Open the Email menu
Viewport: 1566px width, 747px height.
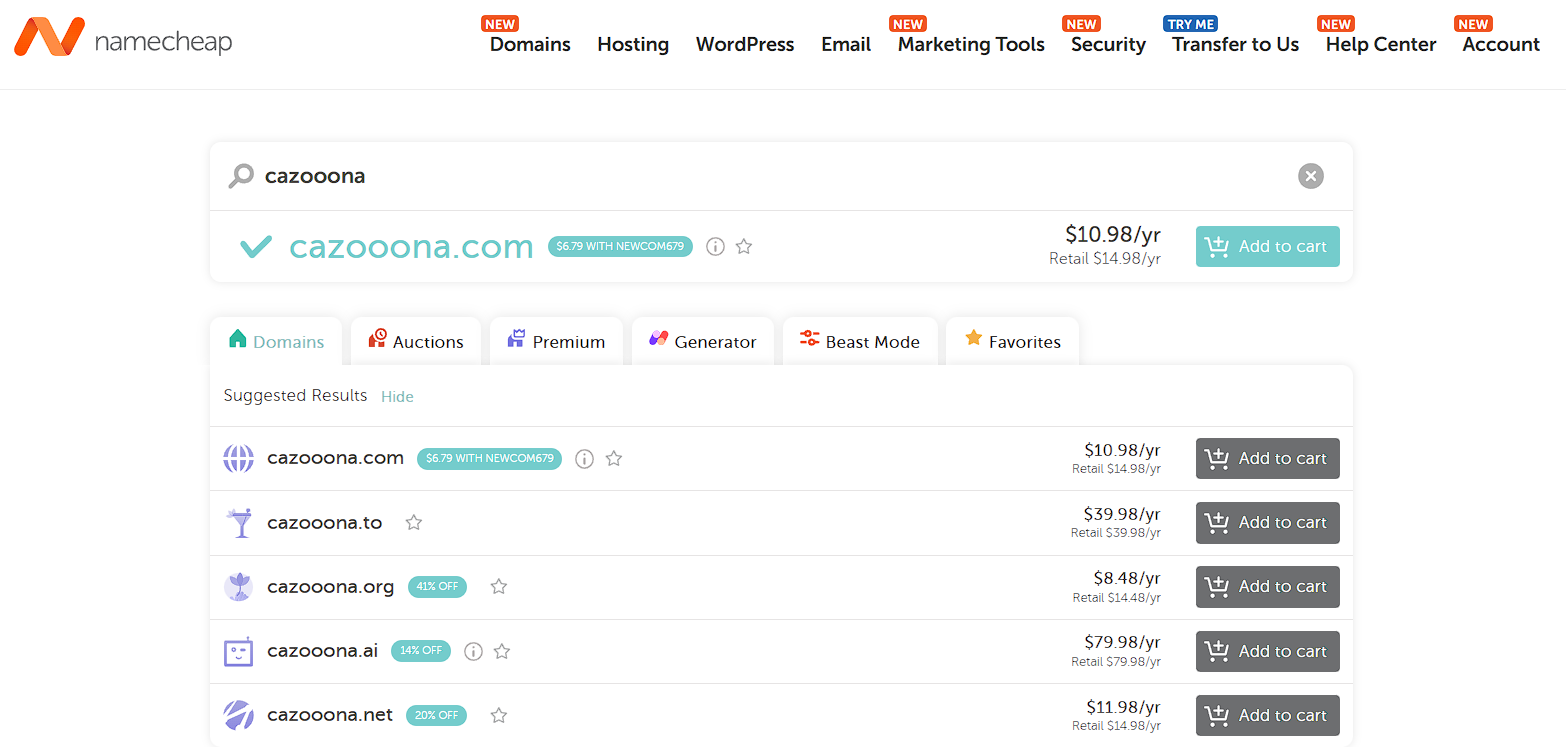click(846, 44)
